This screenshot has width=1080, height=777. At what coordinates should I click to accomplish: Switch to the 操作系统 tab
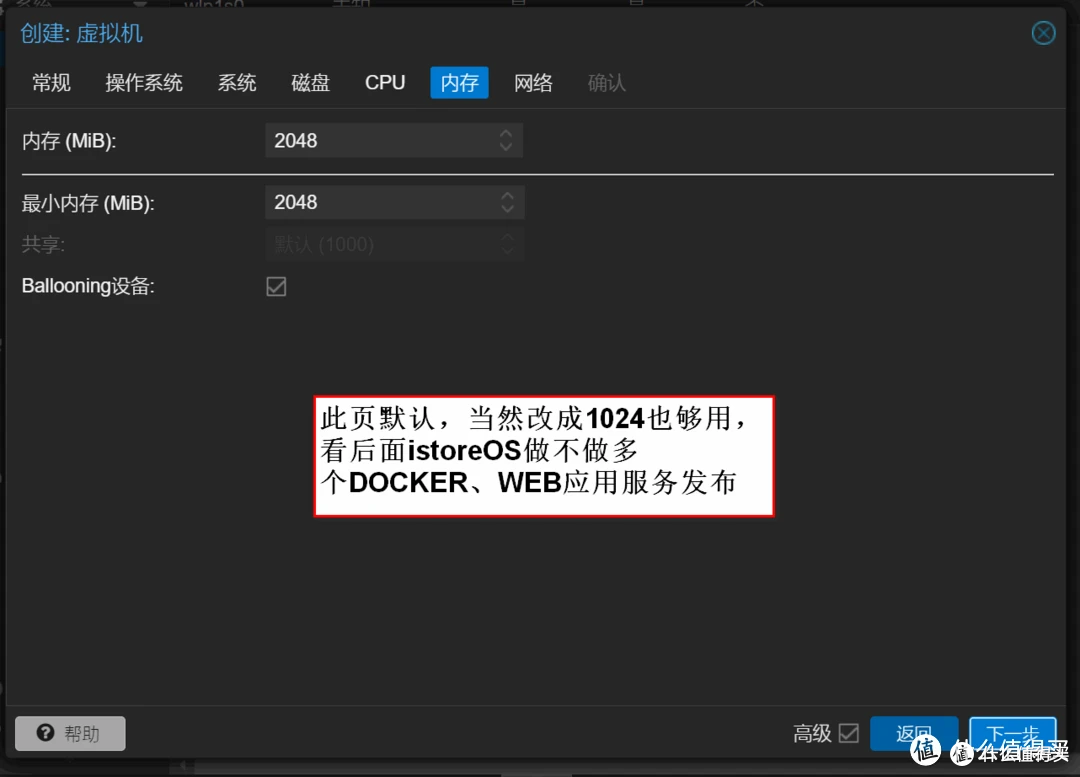pos(144,83)
